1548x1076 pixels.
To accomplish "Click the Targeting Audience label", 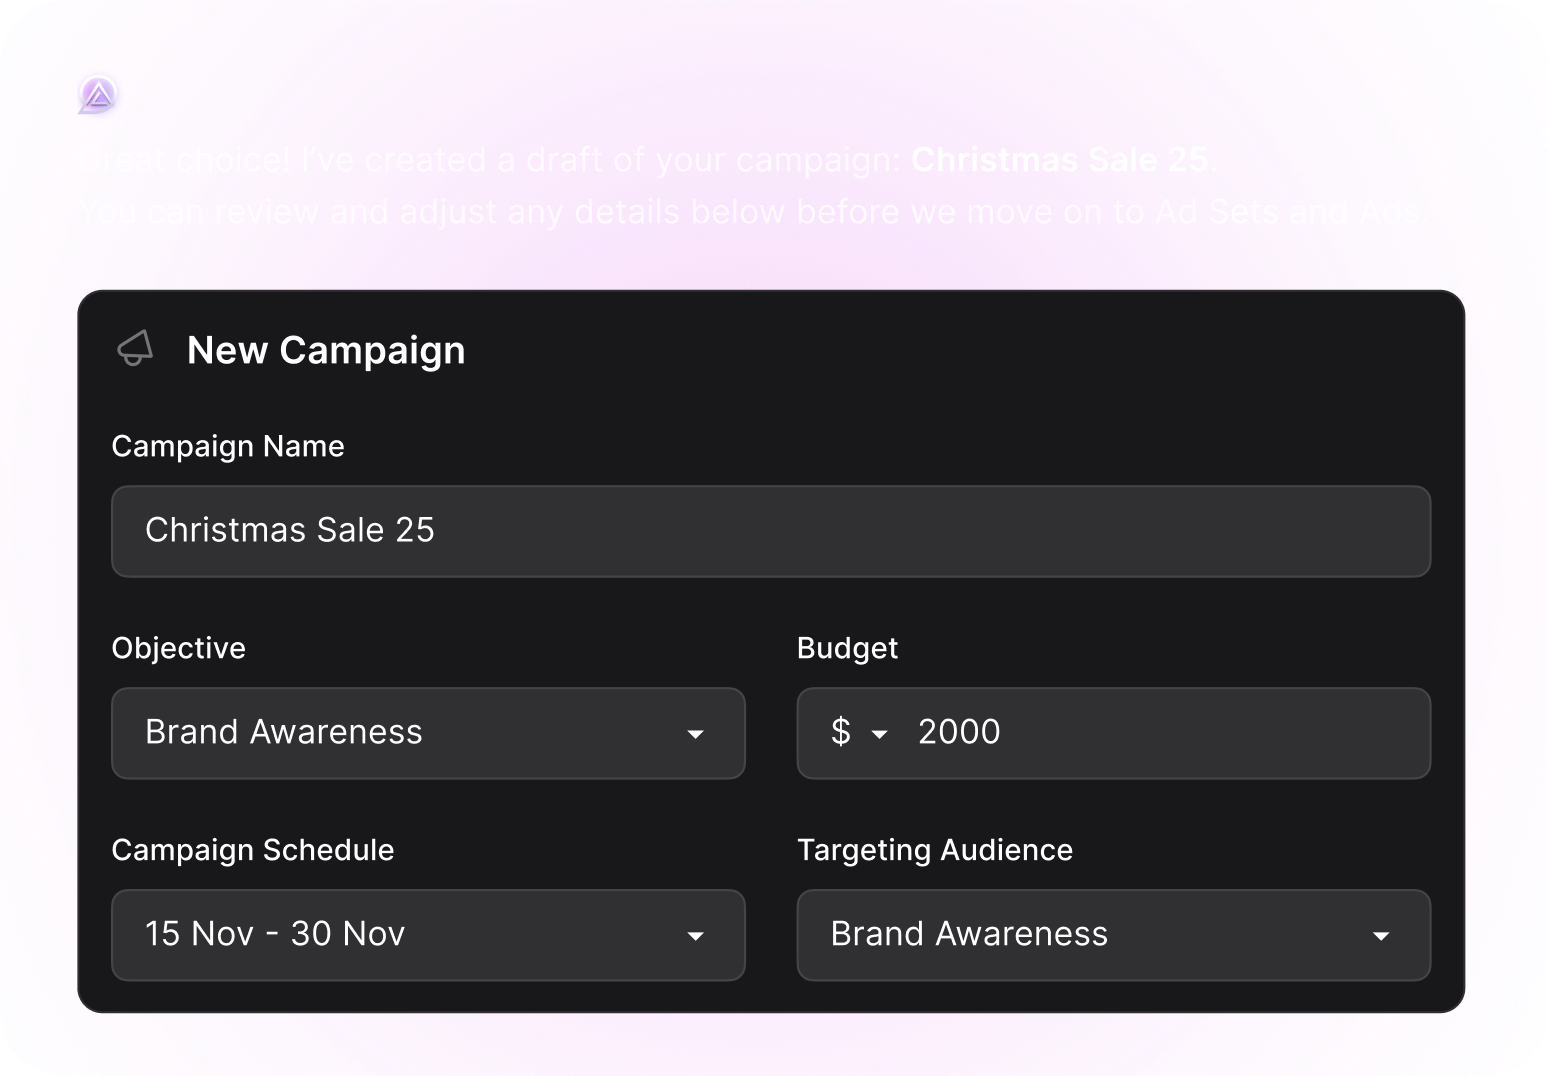I will point(935,850).
